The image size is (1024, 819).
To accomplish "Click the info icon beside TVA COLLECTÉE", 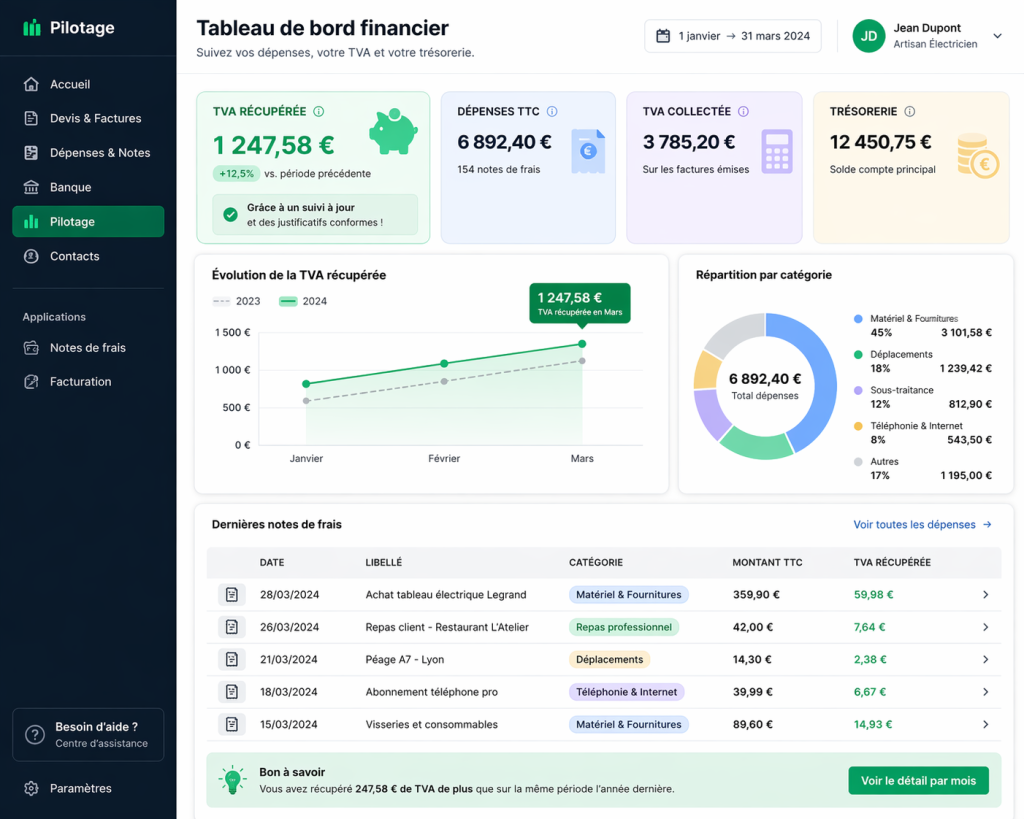I will 743,112.
